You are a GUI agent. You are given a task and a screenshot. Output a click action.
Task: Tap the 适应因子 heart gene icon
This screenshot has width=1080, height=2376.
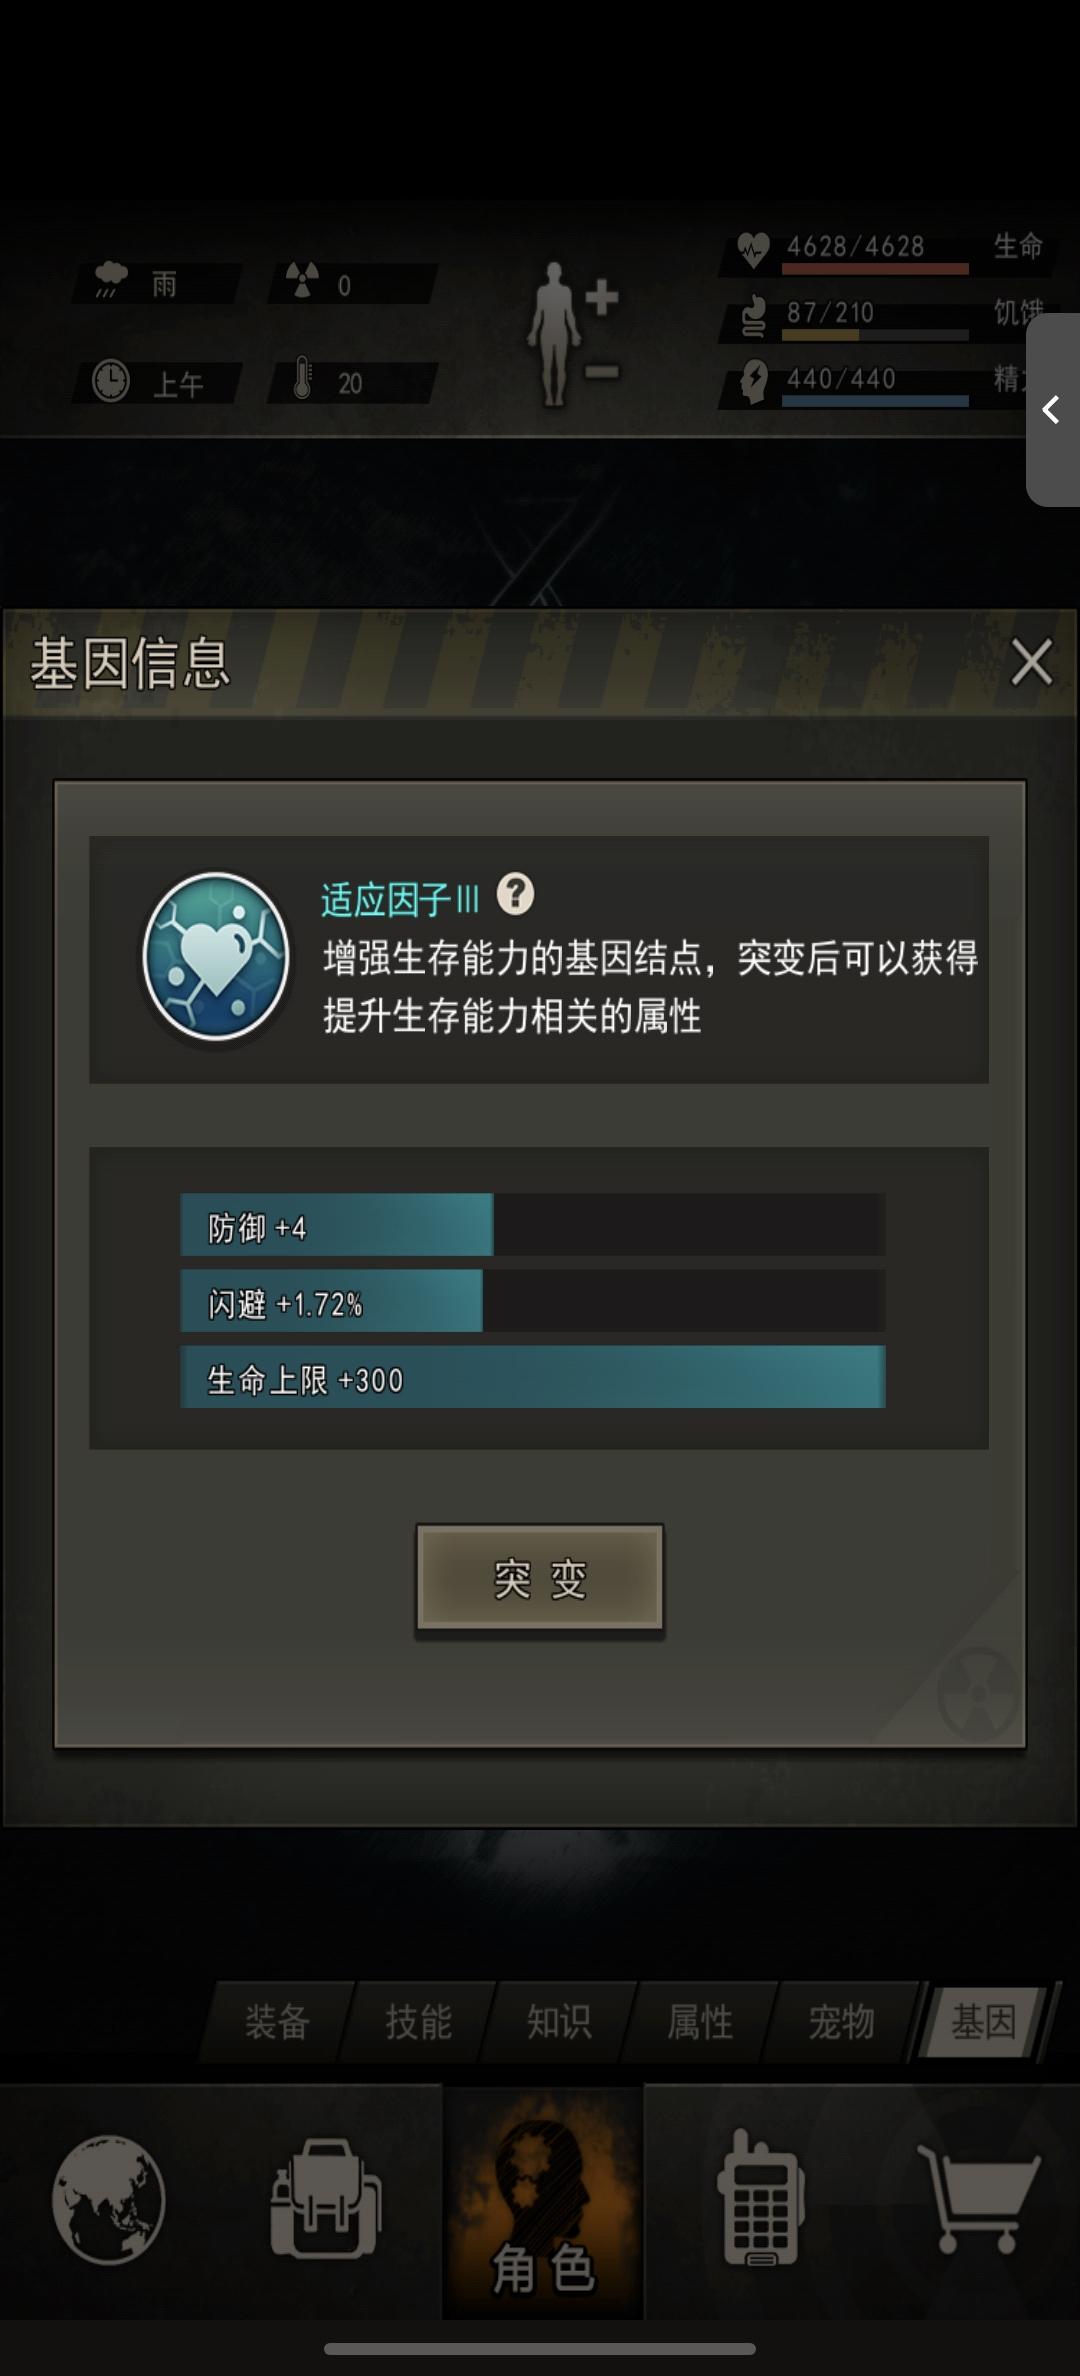click(x=217, y=957)
